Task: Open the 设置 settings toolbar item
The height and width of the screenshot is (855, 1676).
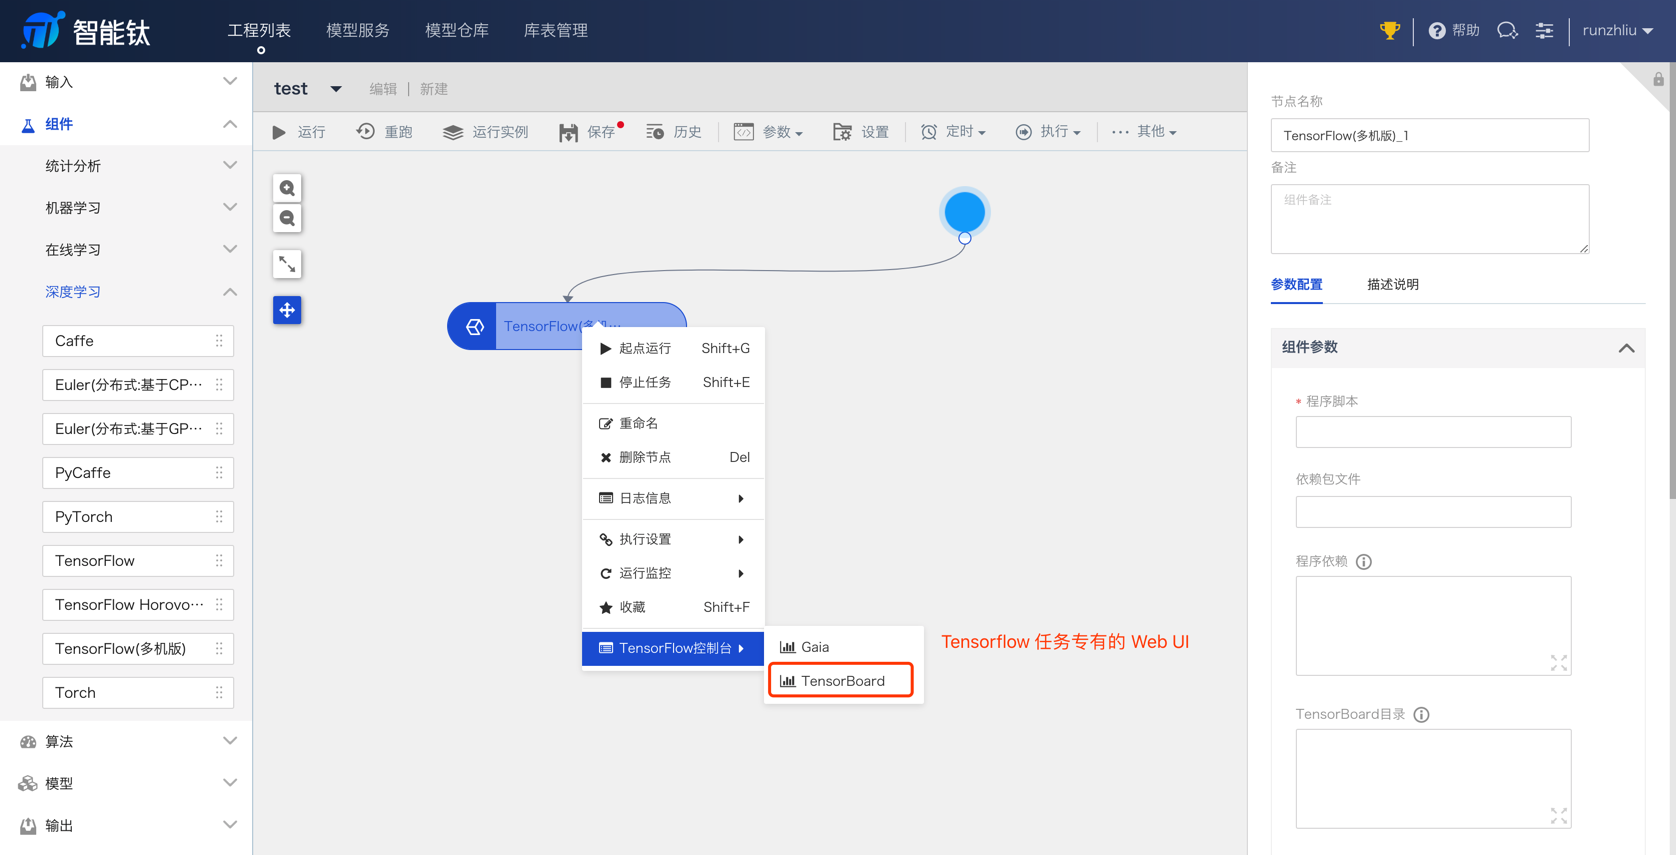Action: [861, 132]
